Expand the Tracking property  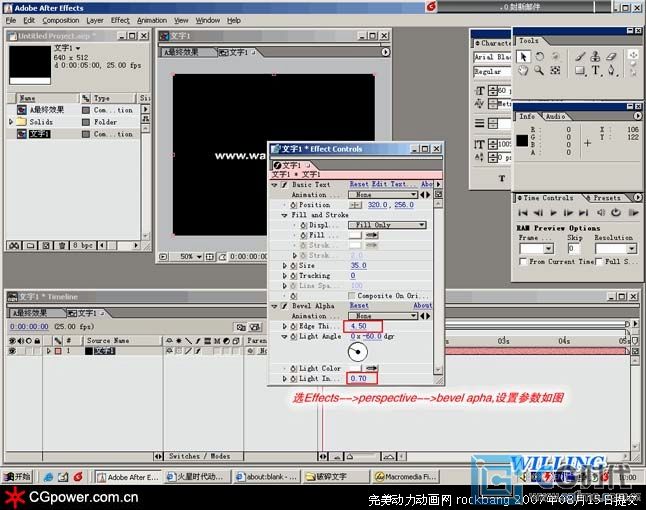coord(284,276)
